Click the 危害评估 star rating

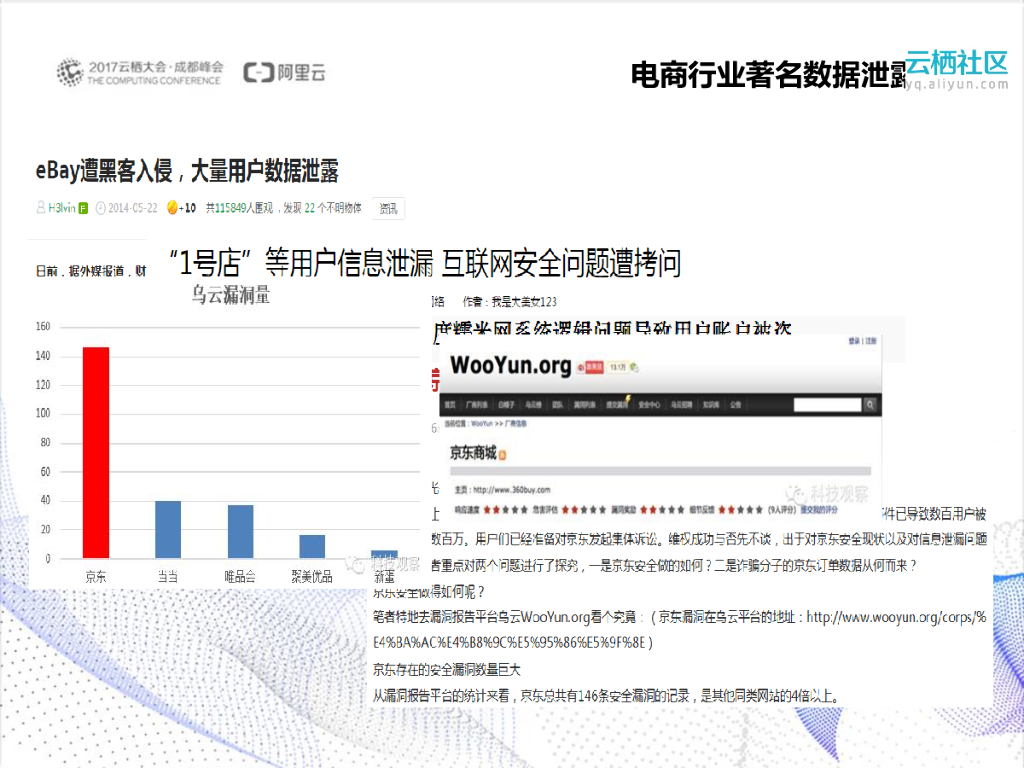pos(584,509)
